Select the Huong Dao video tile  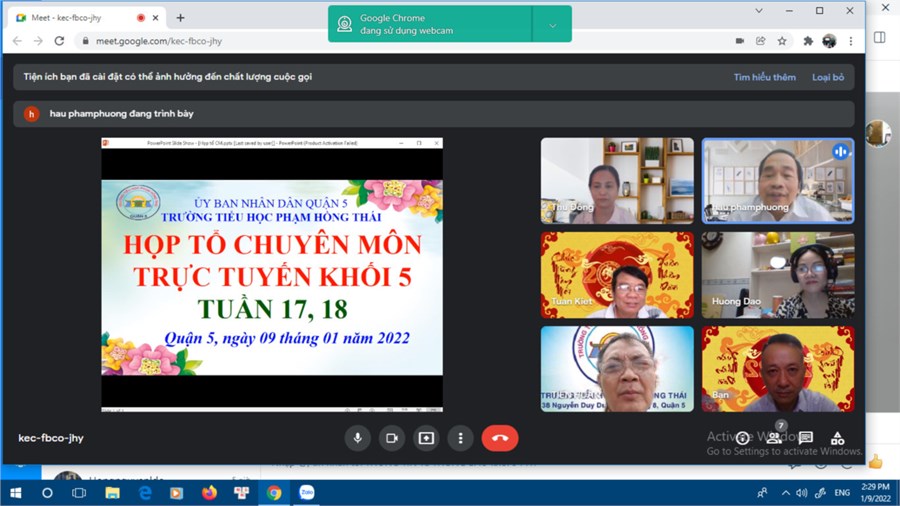coord(777,275)
